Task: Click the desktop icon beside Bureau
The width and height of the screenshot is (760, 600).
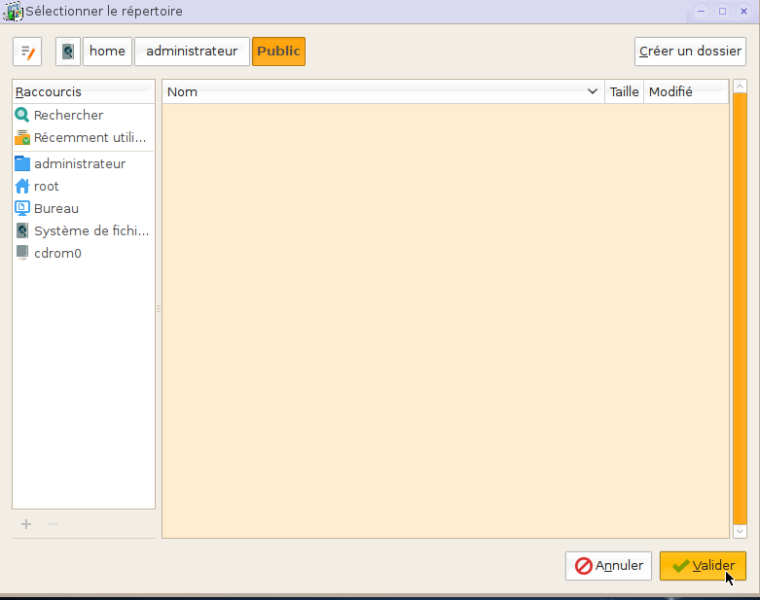Action: coord(22,208)
